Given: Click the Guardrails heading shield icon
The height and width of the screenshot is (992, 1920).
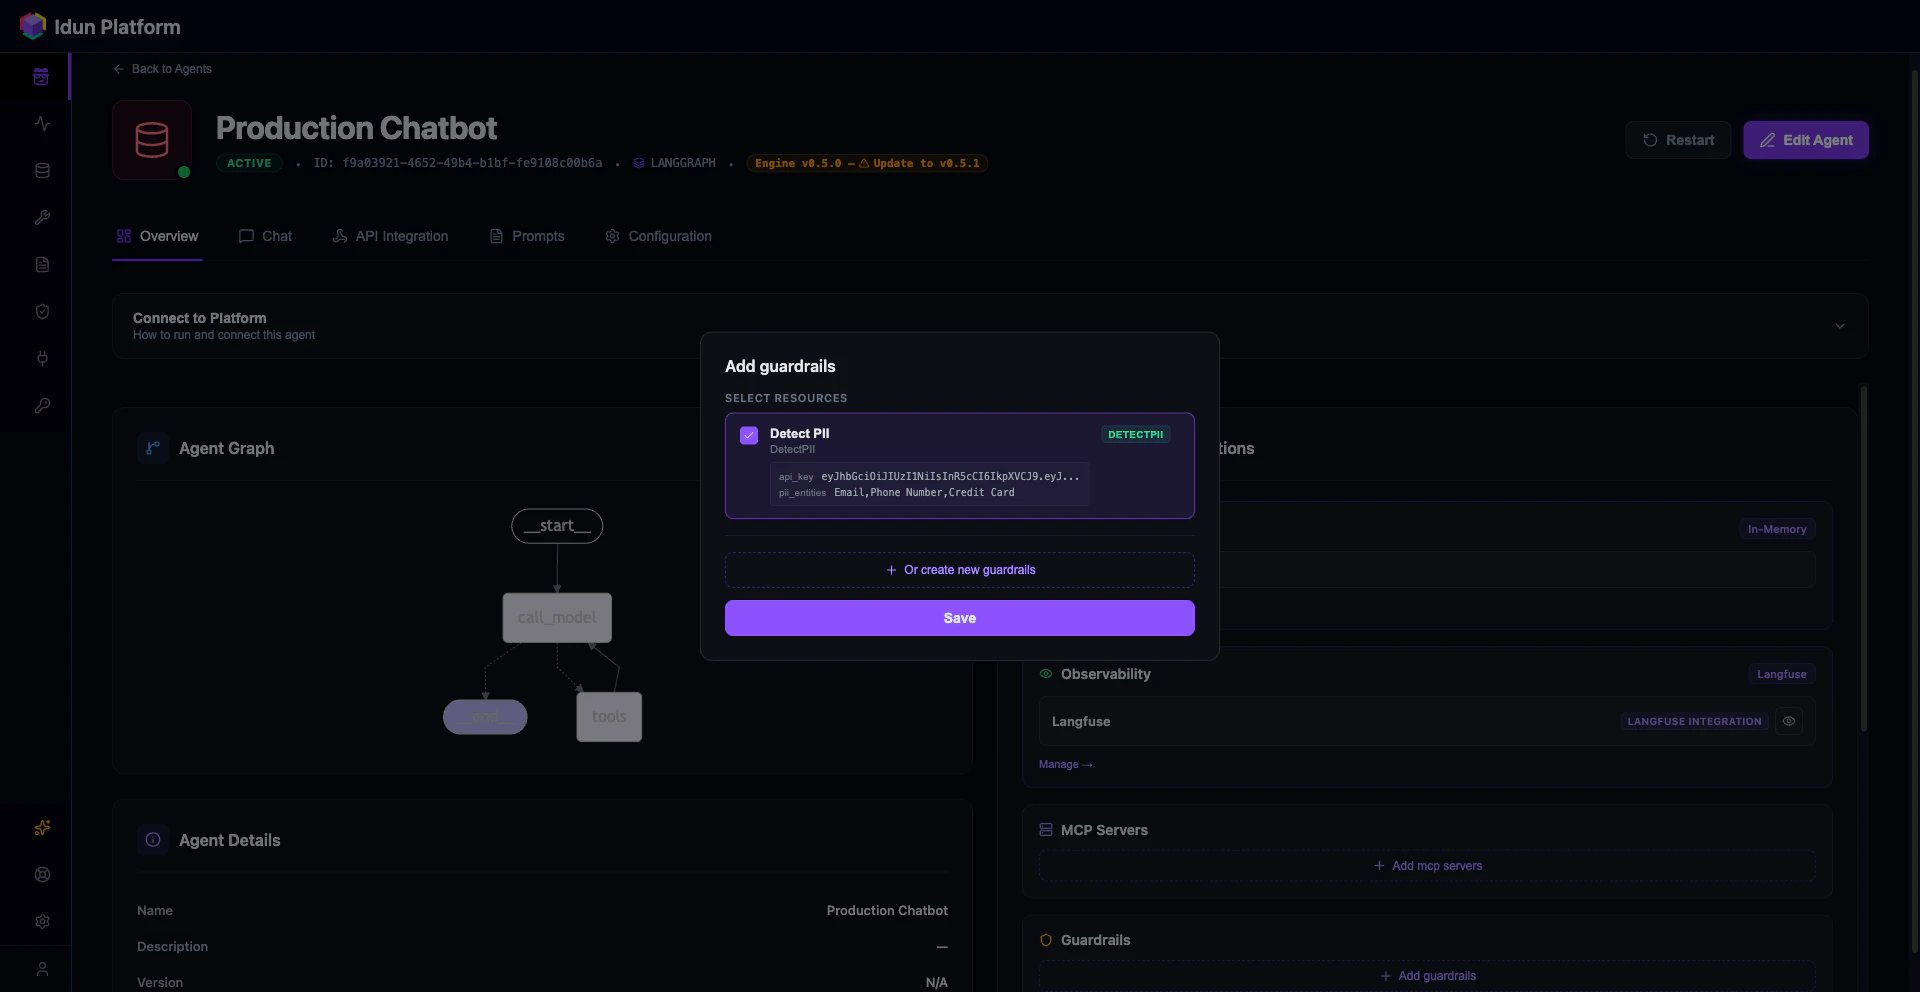Looking at the screenshot, I should tap(1046, 940).
